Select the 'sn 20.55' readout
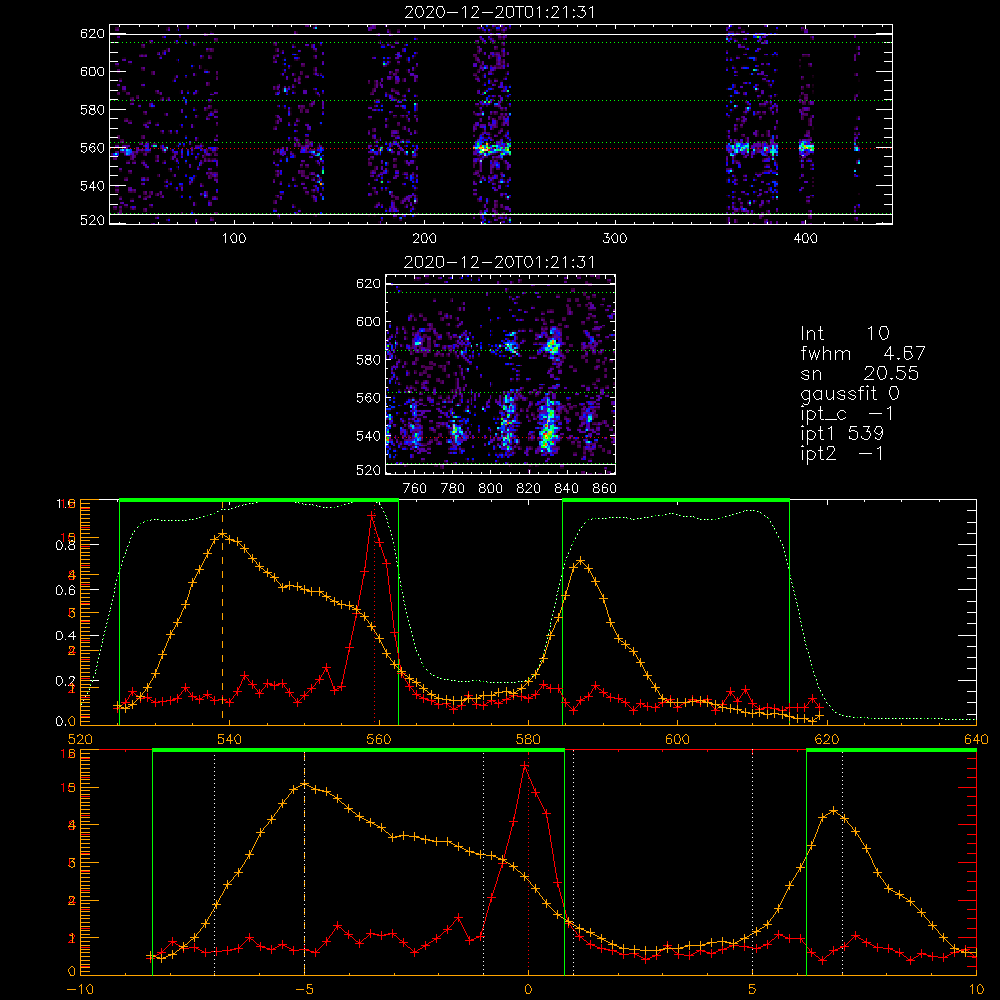This screenshot has height=1000, width=1000. tap(859, 373)
